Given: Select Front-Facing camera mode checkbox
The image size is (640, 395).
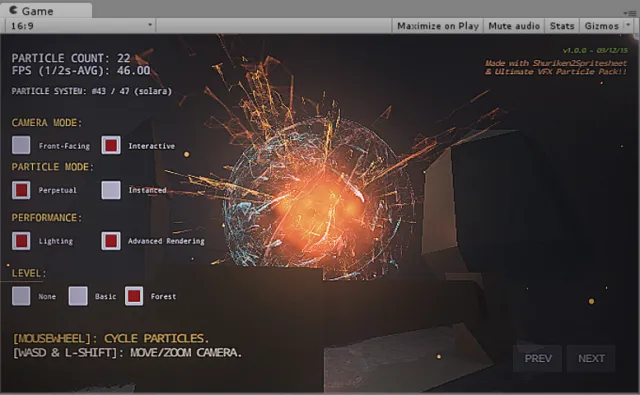Looking at the screenshot, I should tap(21, 145).
